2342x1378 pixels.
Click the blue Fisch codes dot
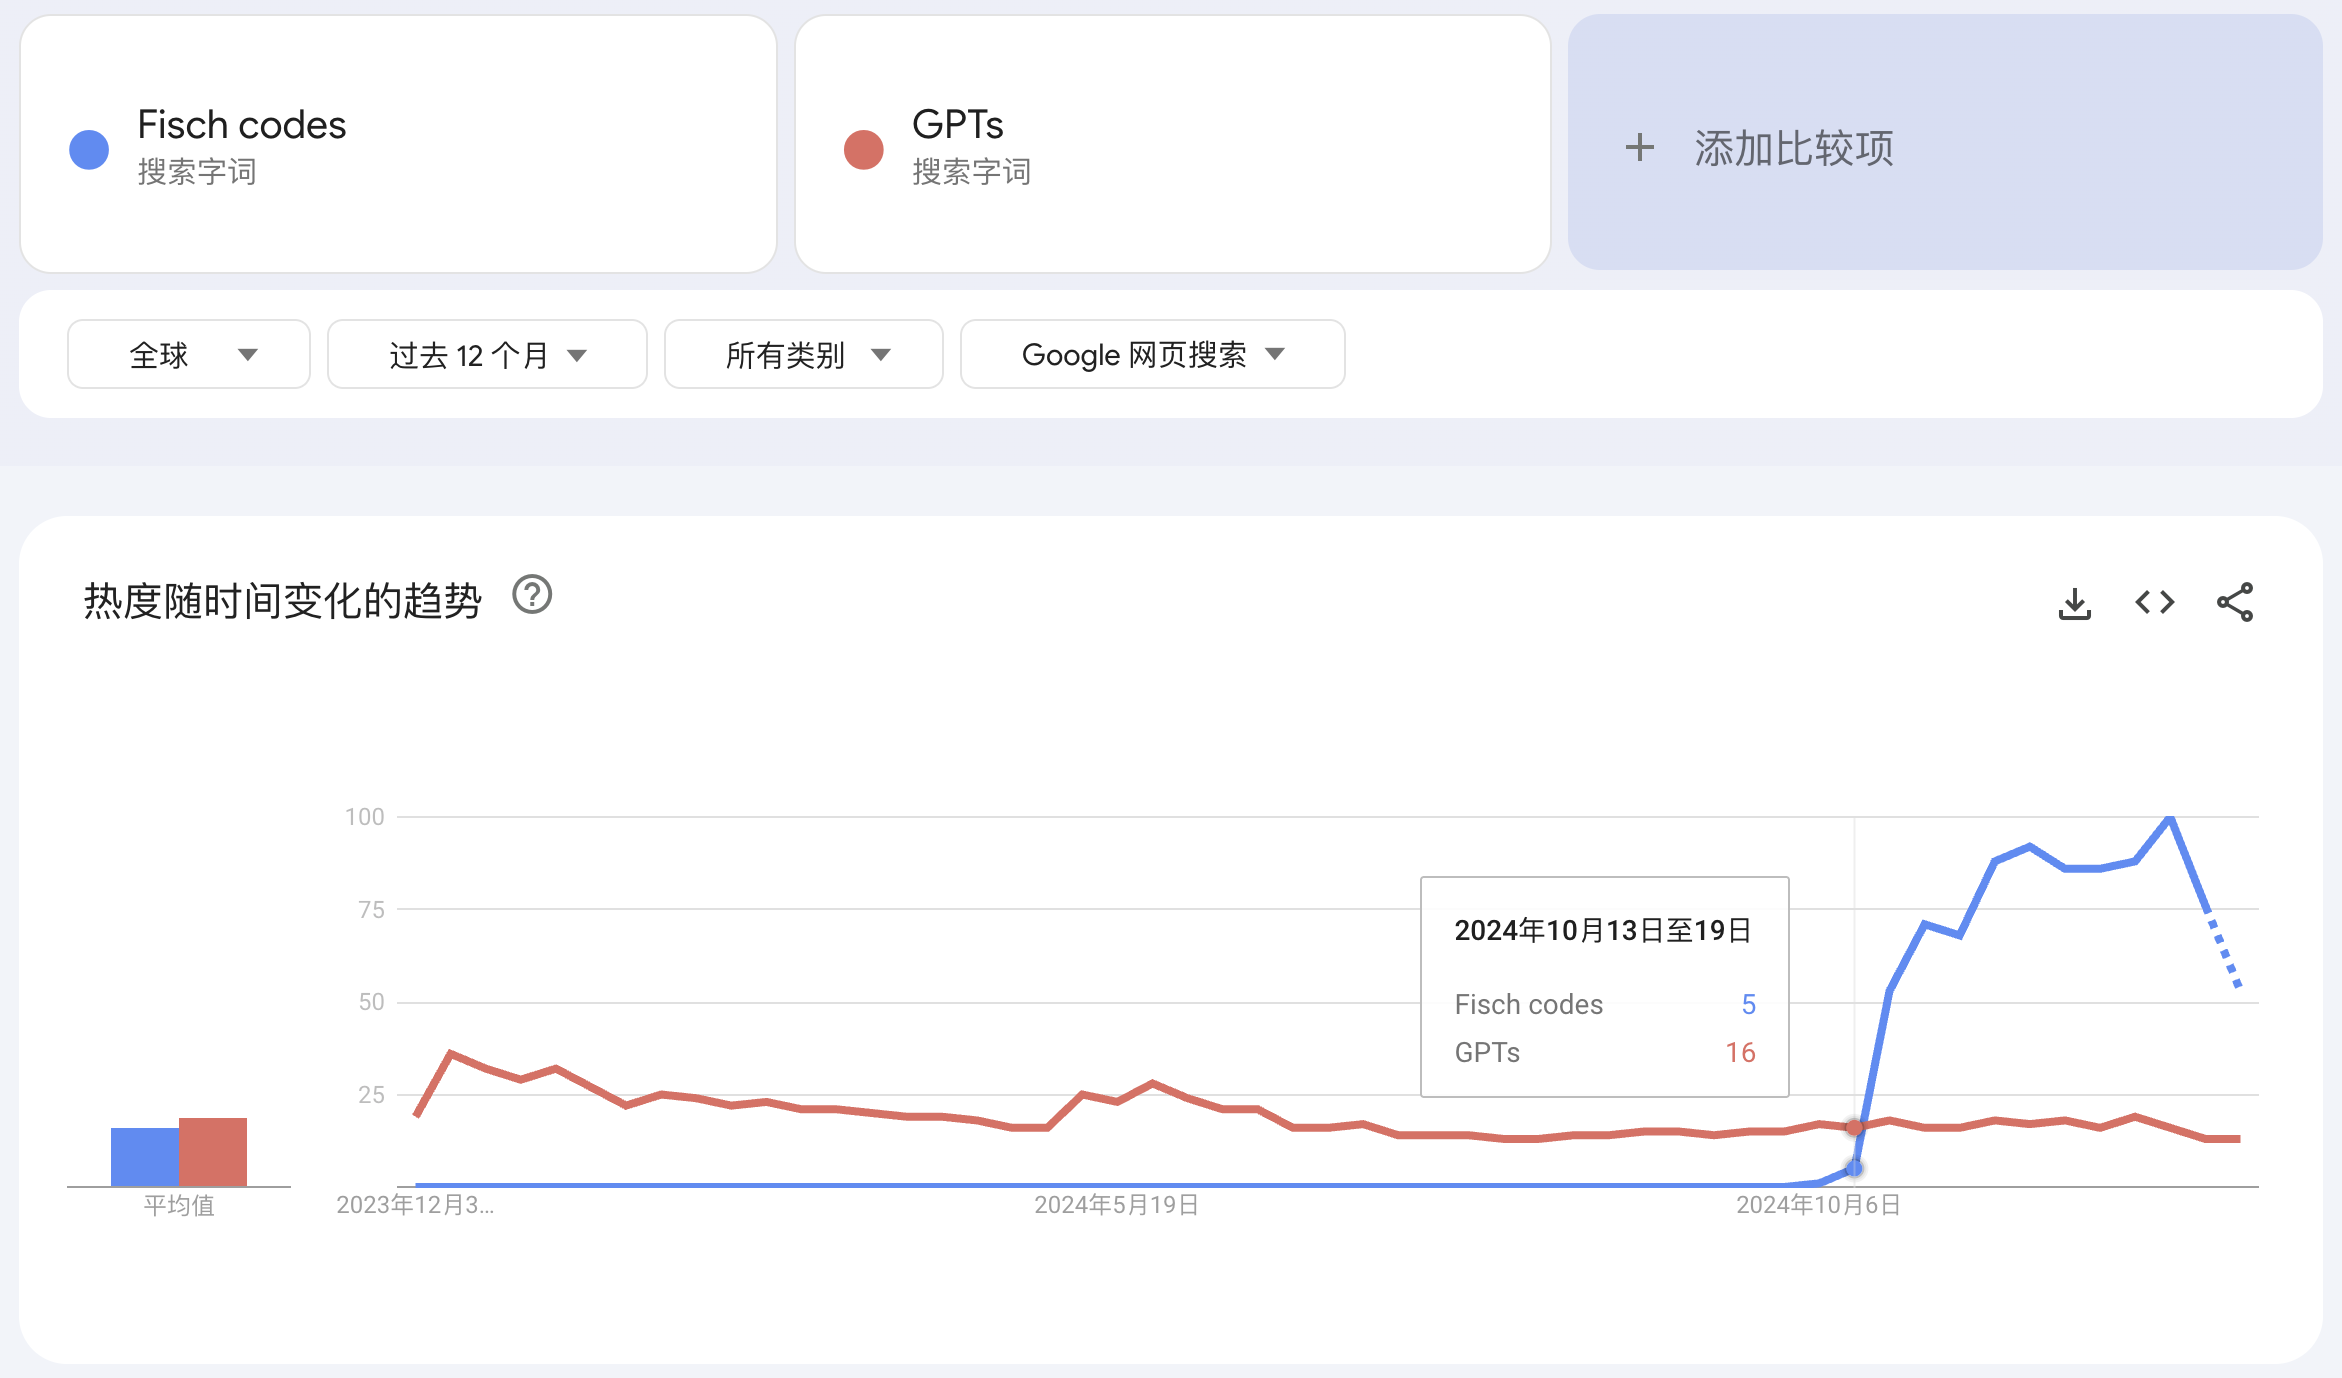(x=89, y=150)
